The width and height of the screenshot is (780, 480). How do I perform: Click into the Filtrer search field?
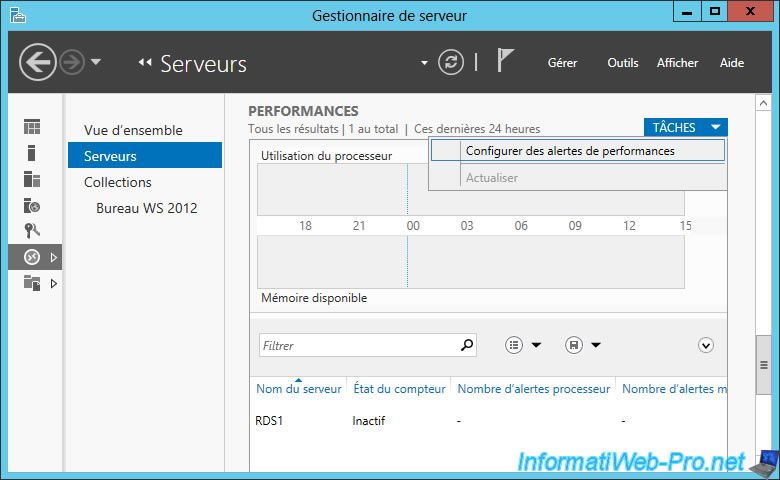pyautogui.click(x=368, y=345)
